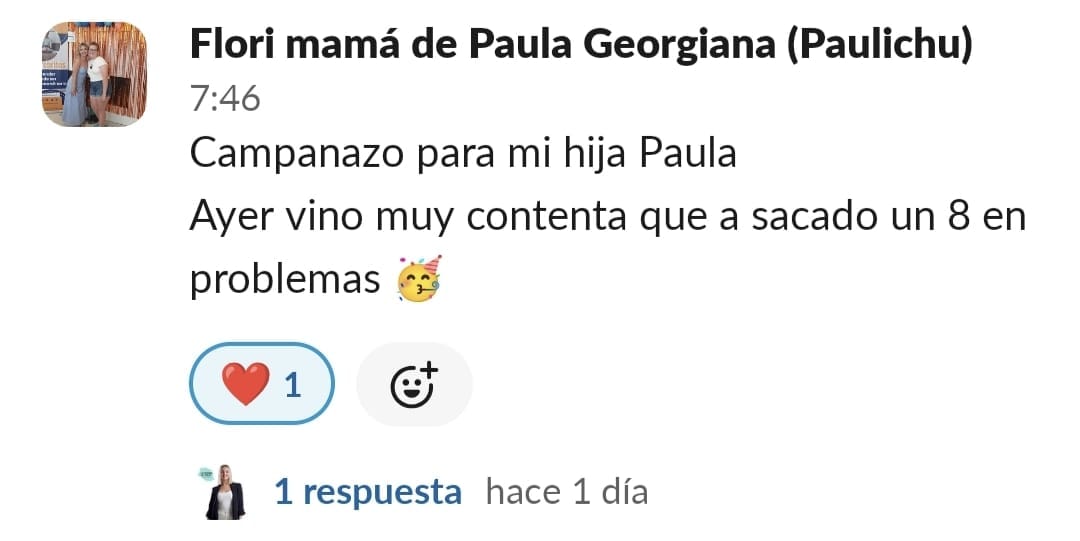Click the line starting "Ayer vino muy contenta"
1080x541 pixels.
click(607, 217)
